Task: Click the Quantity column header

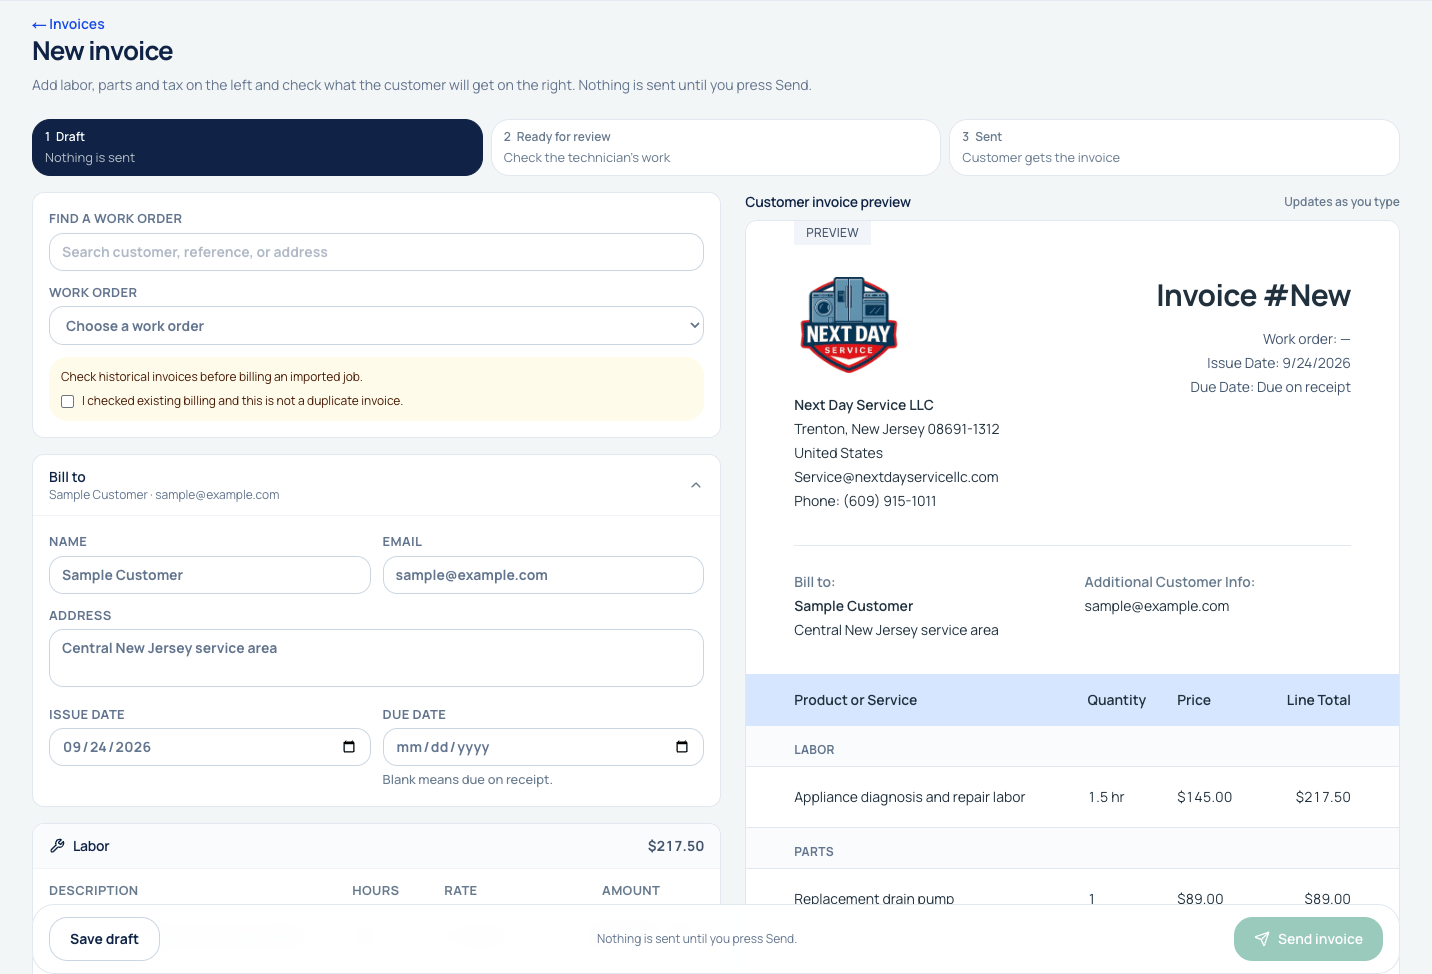Action: click(1116, 700)
